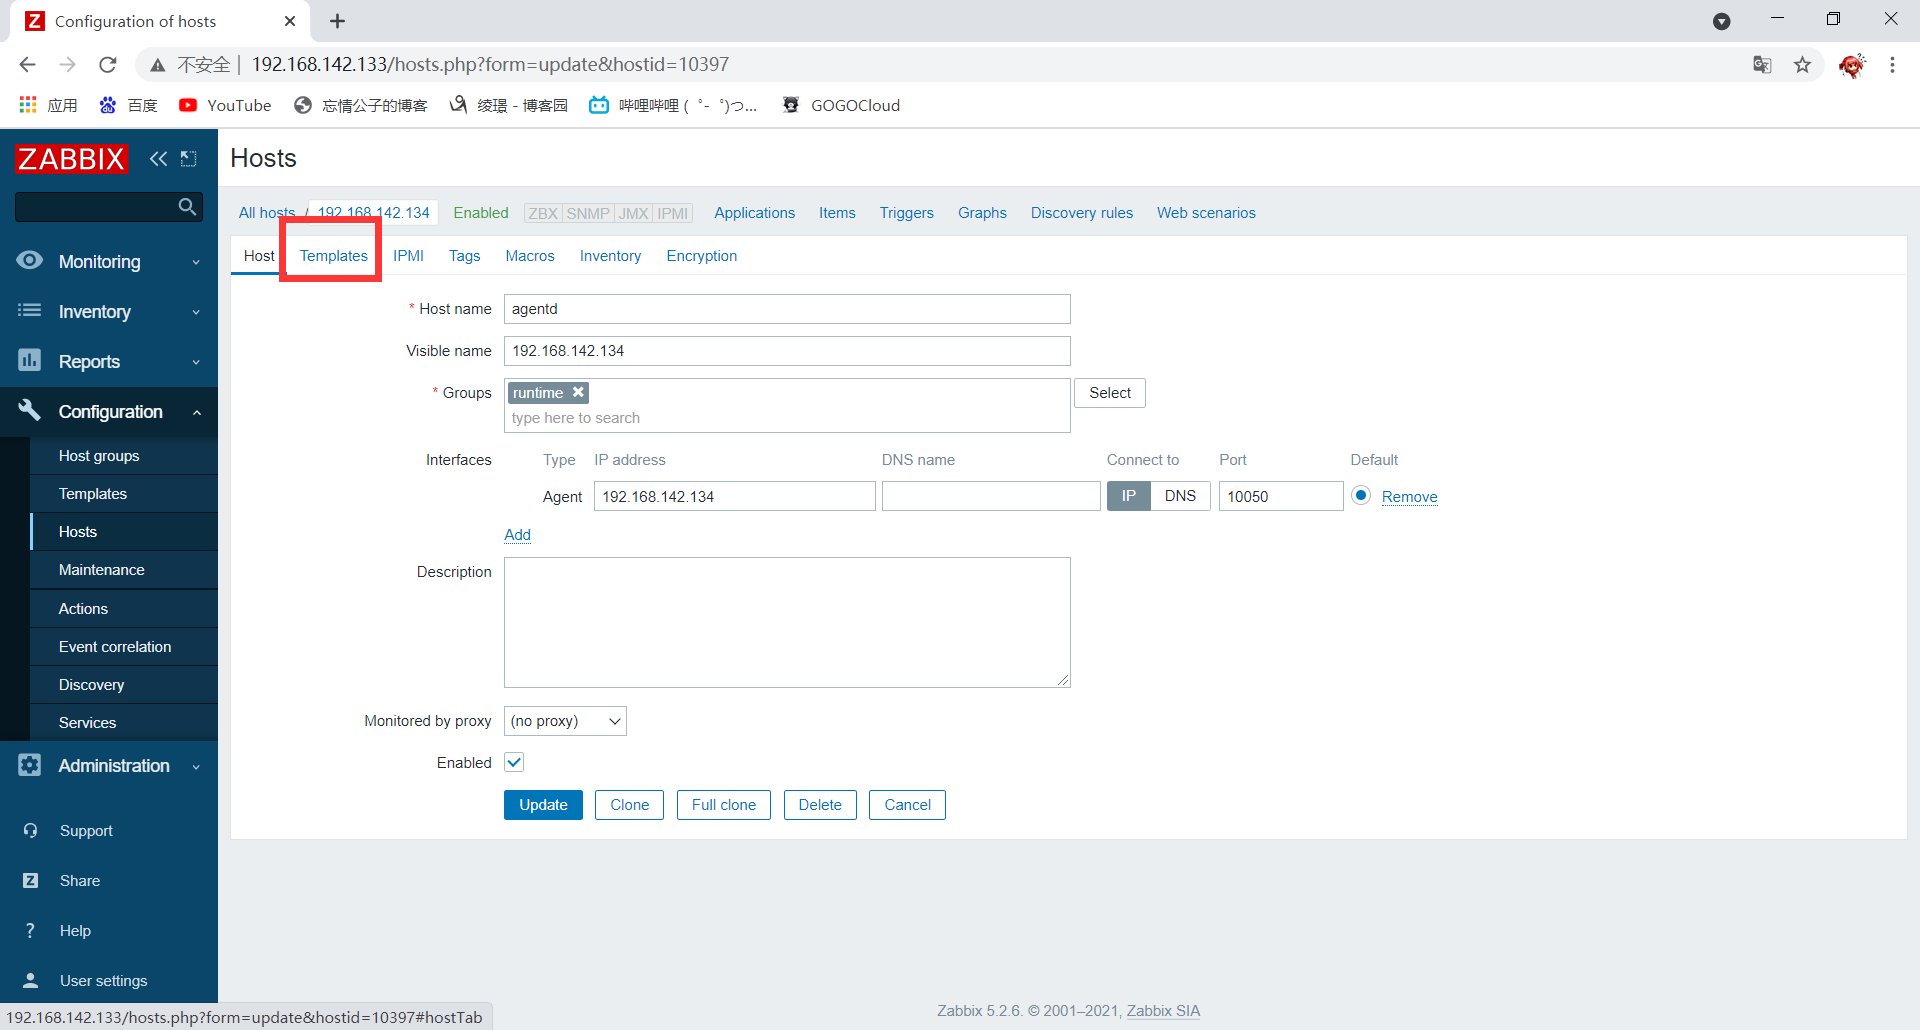Viewport: 1920px width, 1030px height.
Task: Open the Chrome tab search dropdown arrow
Action: tap(1721, 21)
